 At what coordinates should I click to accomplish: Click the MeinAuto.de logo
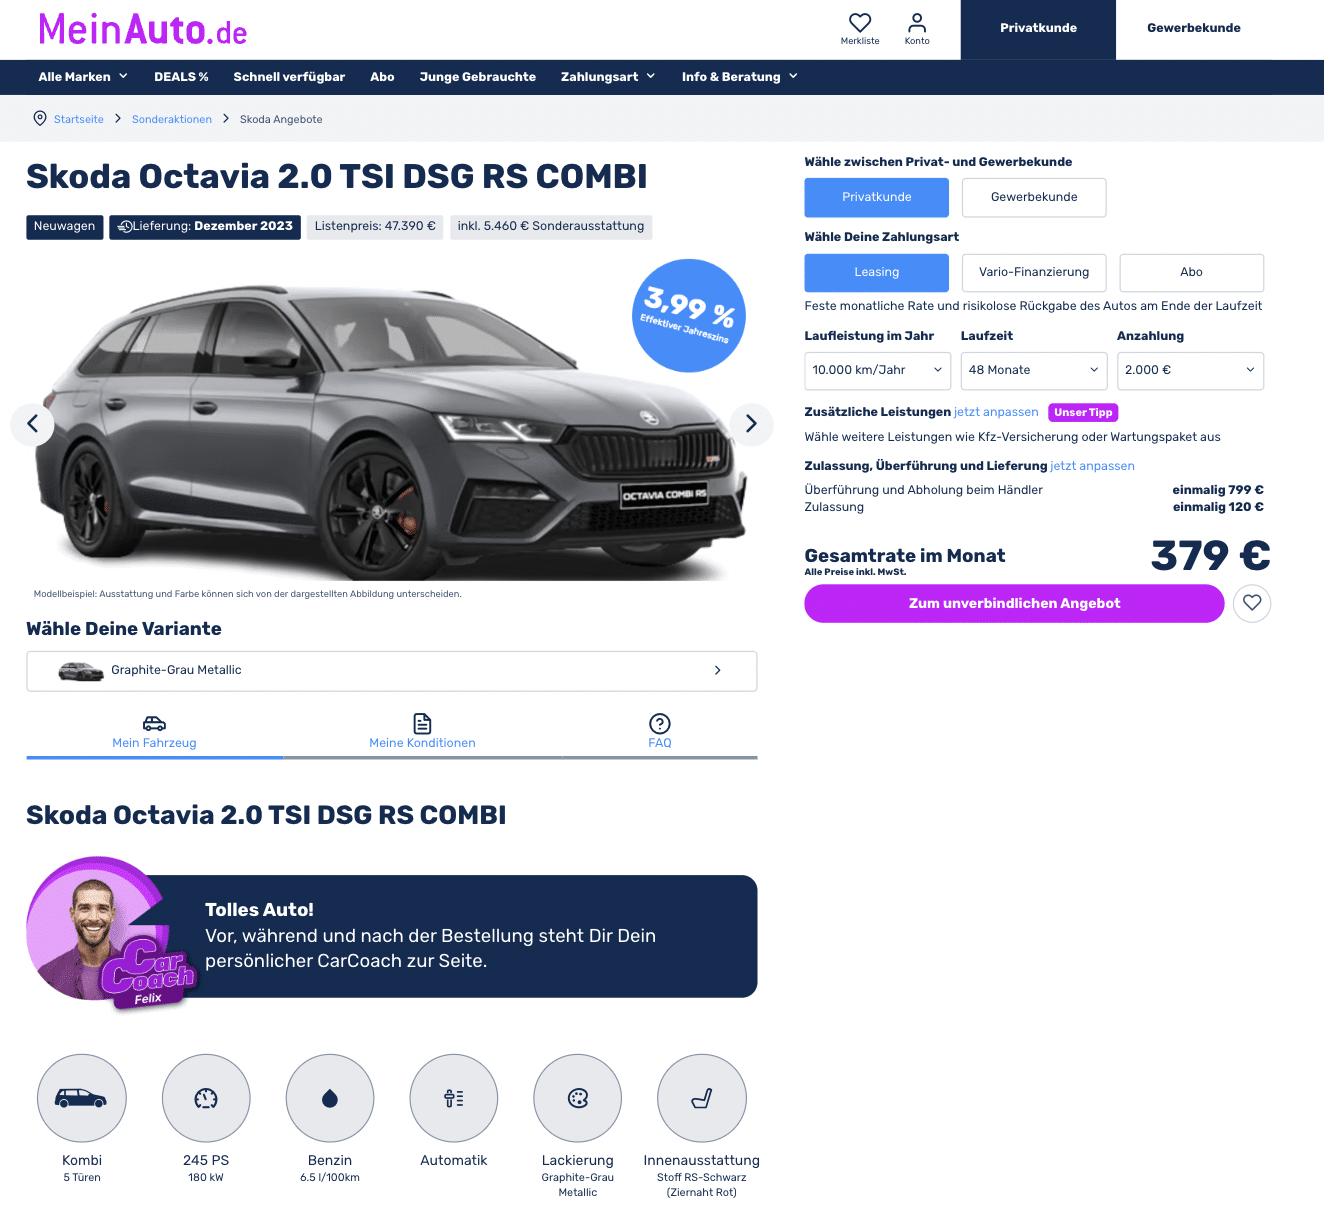143,30
